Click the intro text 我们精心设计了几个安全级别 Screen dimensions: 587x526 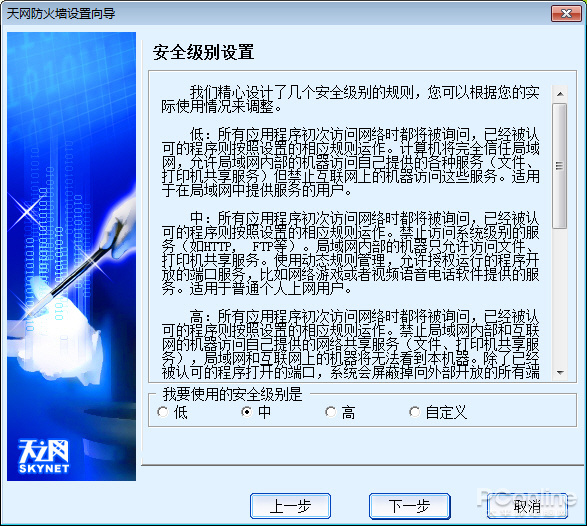click(350, 100)
